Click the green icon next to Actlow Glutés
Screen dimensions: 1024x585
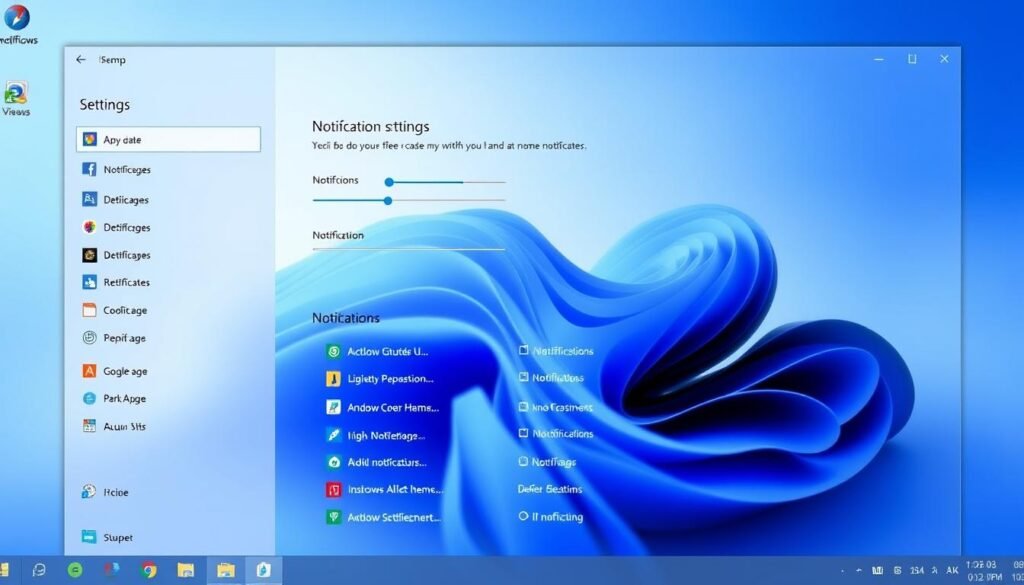(x=334, y=351)
